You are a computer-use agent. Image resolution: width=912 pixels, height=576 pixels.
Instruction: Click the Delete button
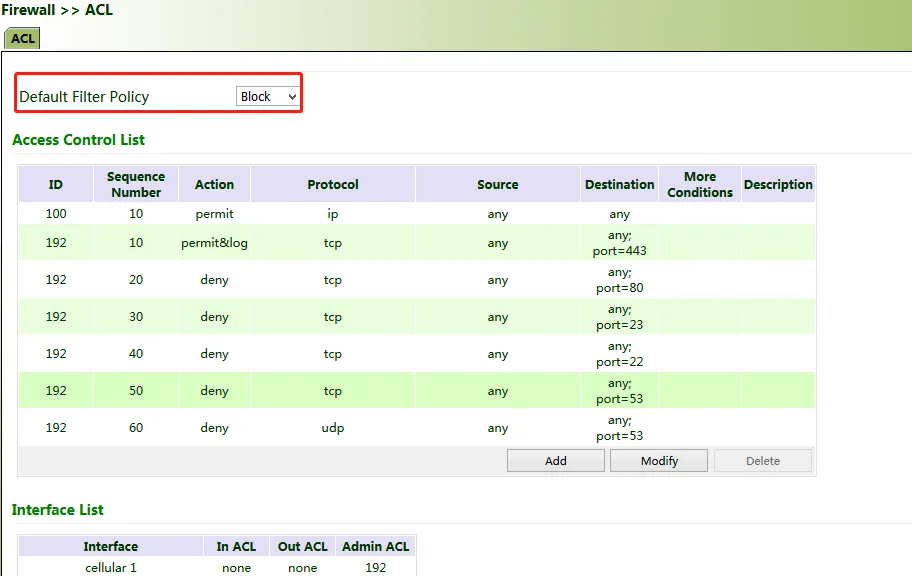click(x=763, y=461)
